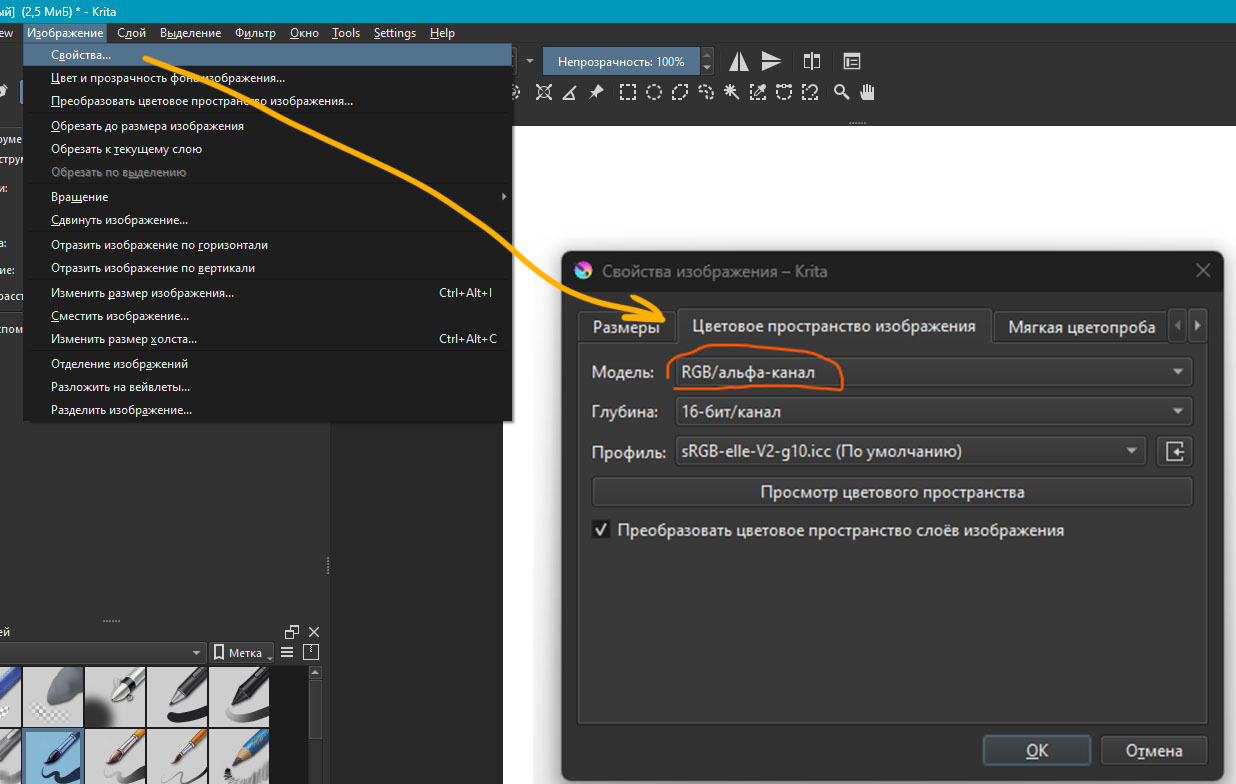Viewport: 1236px width, 784px height.
Task: Click the import profile icon button
Action: pos(1175,452)
